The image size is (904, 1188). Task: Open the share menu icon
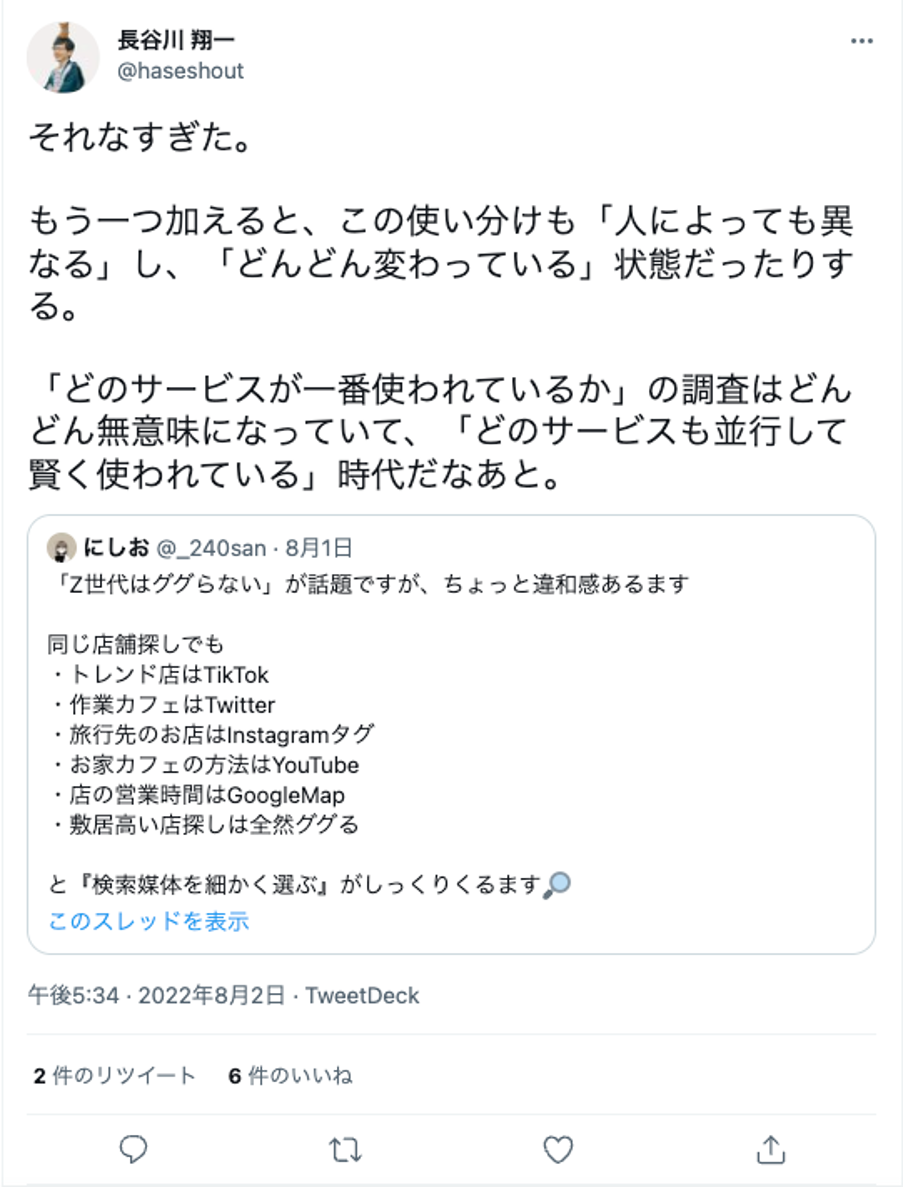point(769,1149)
